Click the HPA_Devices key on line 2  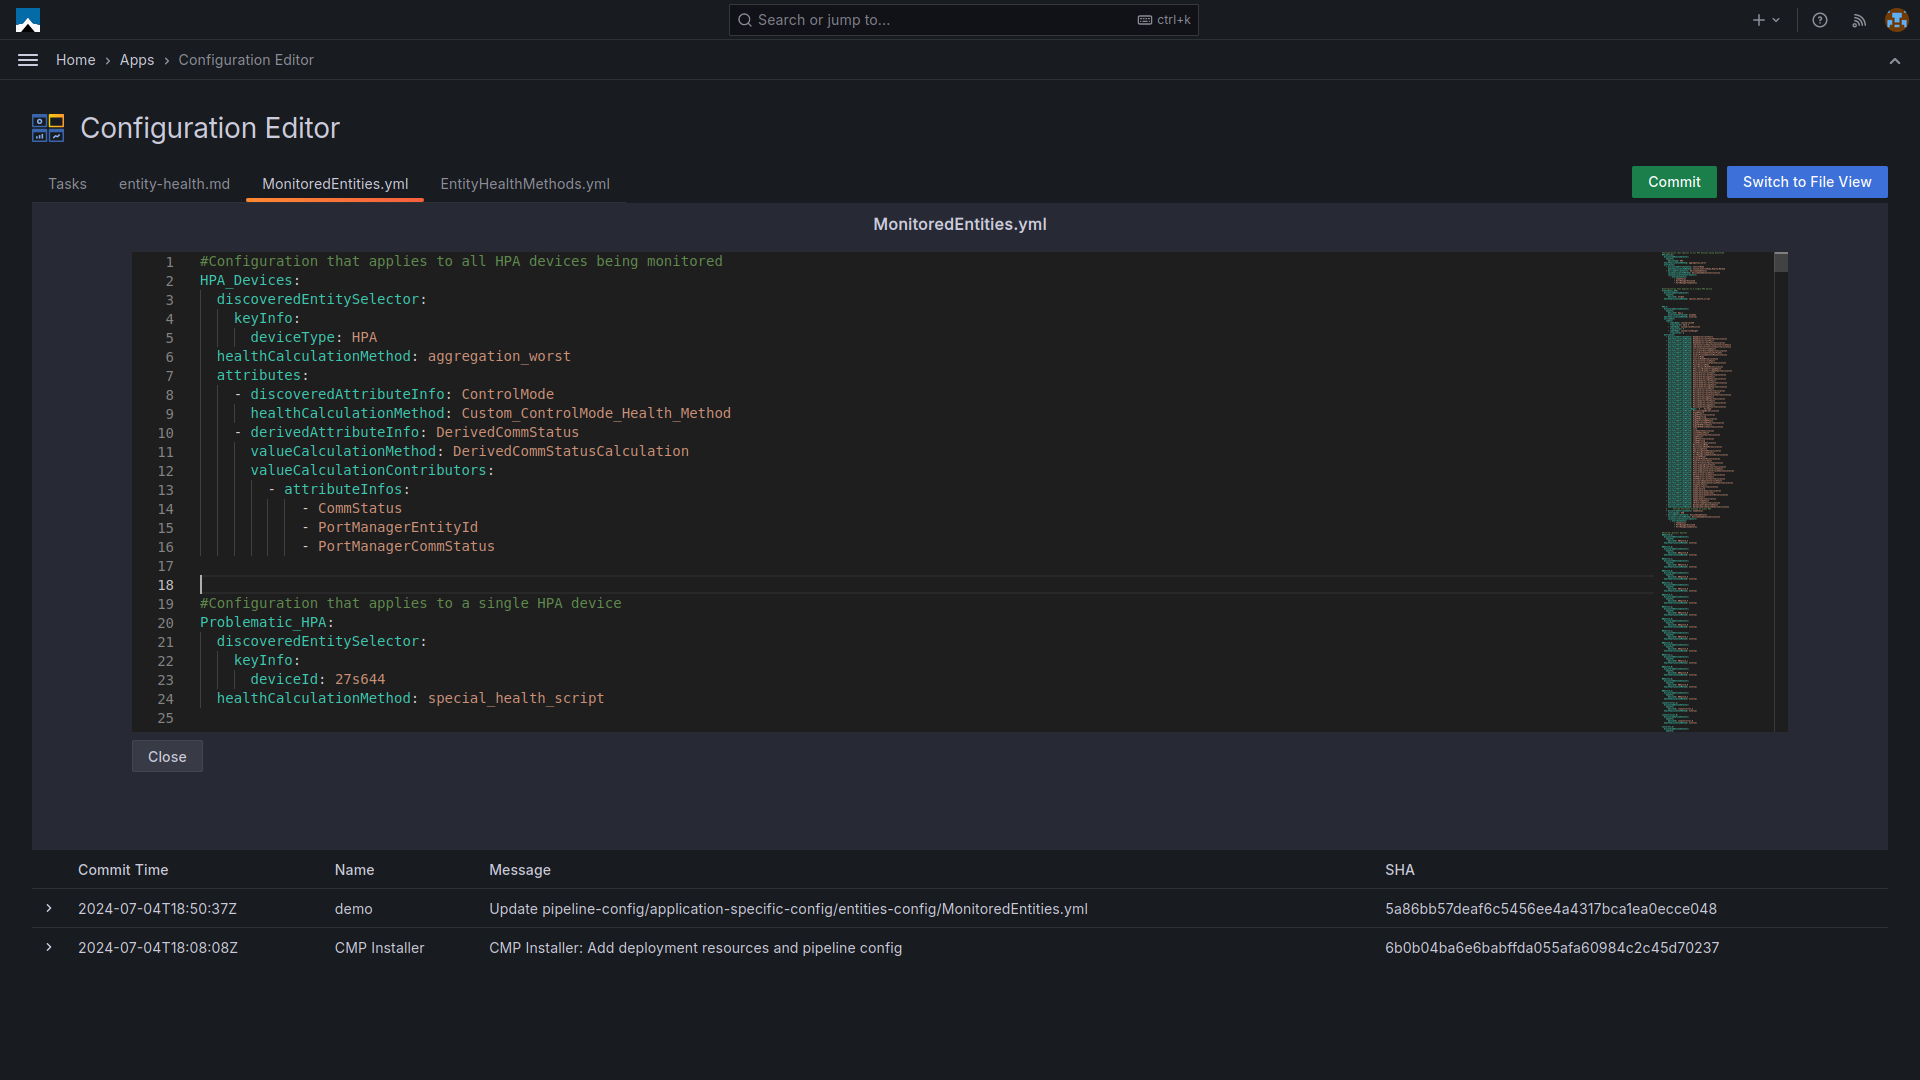pos(246,281)
